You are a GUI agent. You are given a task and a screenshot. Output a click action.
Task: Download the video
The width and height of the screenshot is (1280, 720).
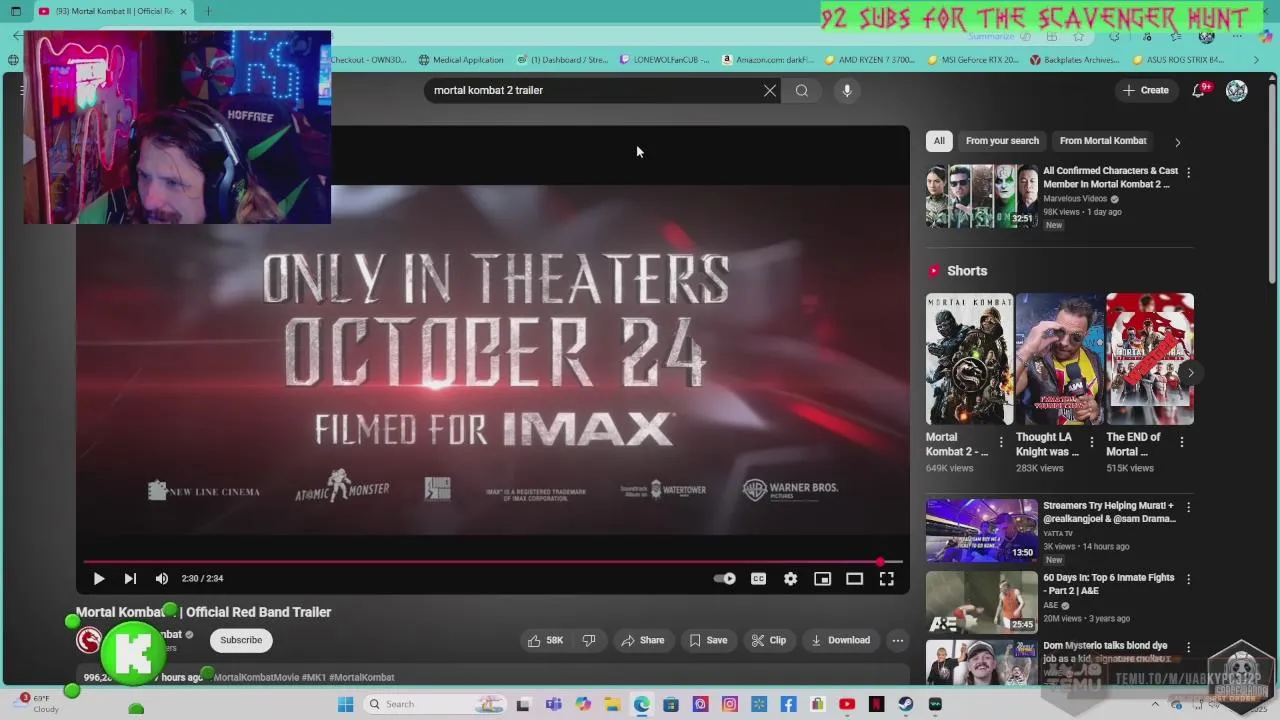click(840, 640)
